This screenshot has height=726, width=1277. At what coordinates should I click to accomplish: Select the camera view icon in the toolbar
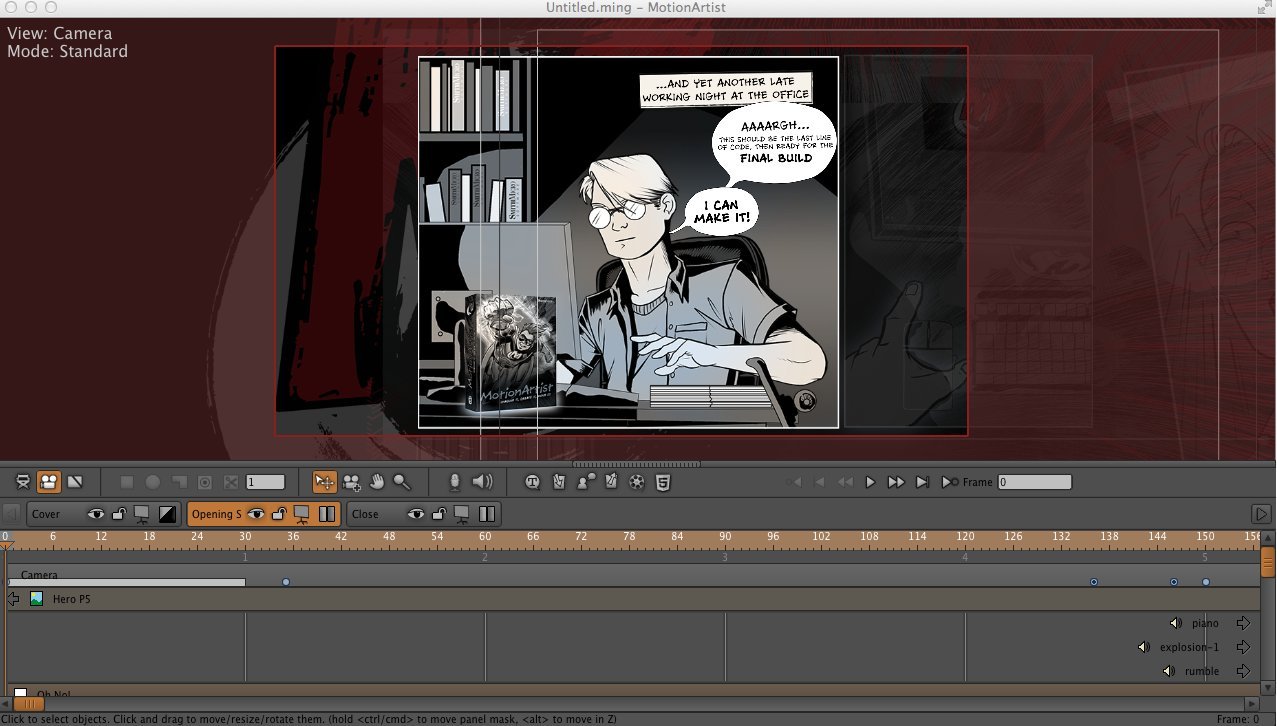pos(50,482)
